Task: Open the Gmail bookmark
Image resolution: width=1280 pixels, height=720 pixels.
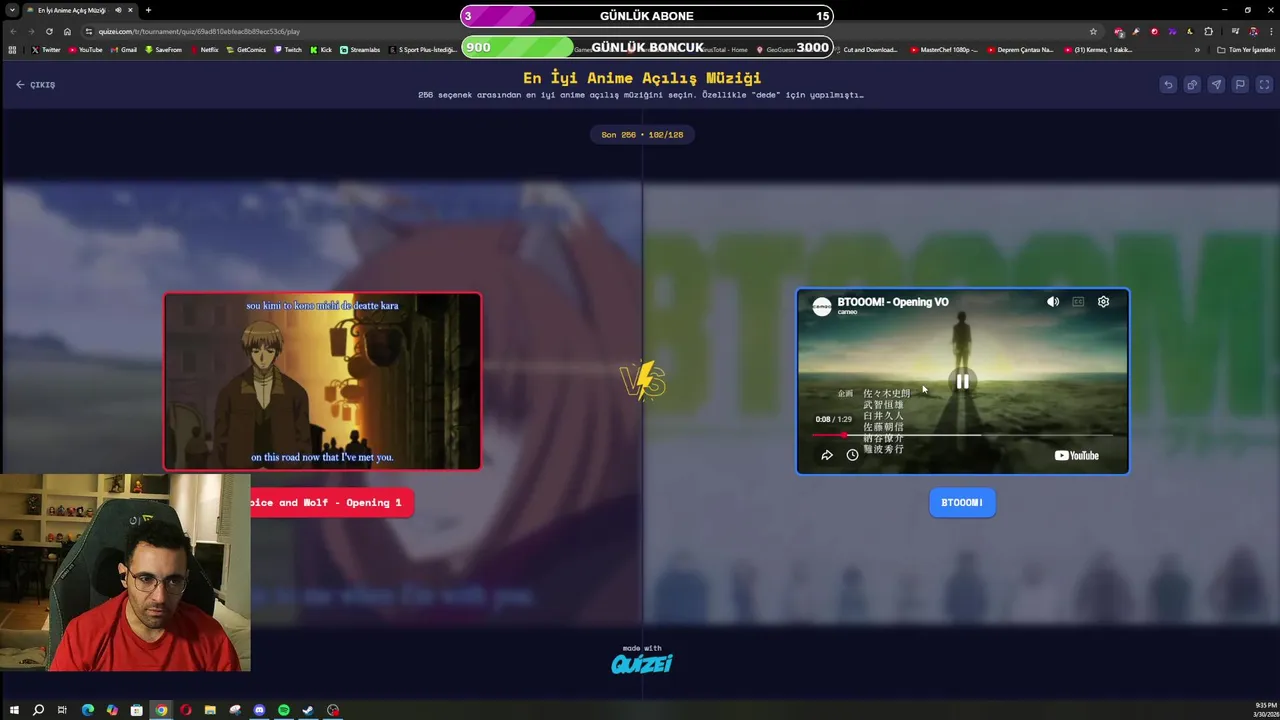Action: click(x=123, y=50)
